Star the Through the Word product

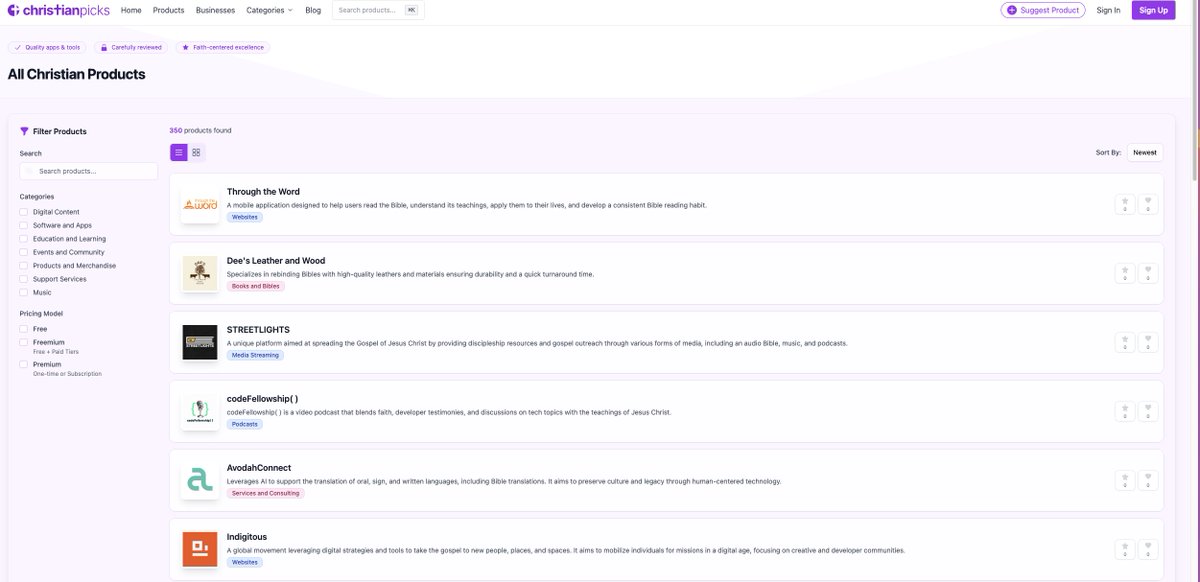(1125, 204)
